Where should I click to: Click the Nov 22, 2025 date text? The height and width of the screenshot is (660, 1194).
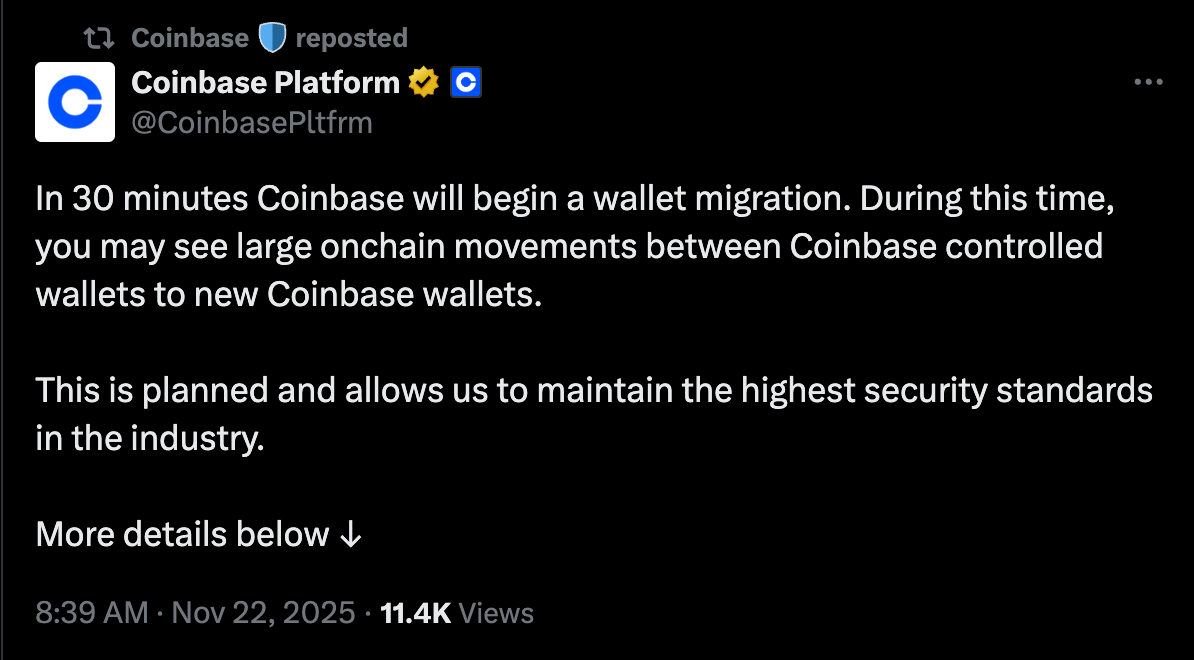[x=263, y=613]
